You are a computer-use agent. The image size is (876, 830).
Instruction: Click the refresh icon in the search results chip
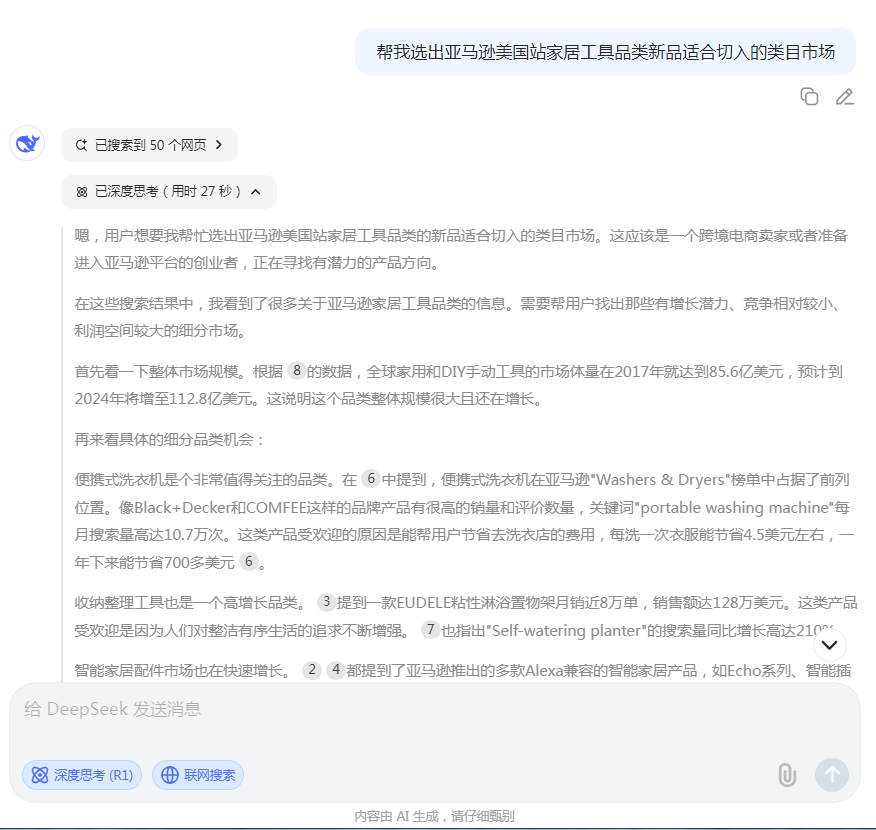coord(82,145)
